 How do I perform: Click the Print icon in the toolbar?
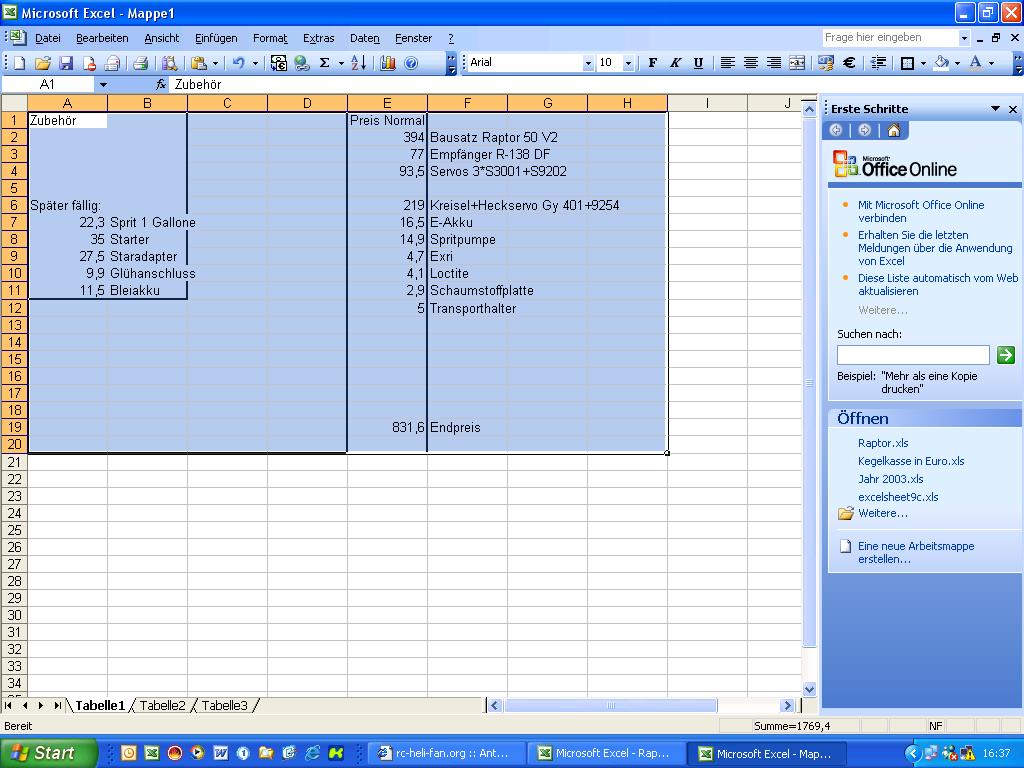tap(140, 63)
